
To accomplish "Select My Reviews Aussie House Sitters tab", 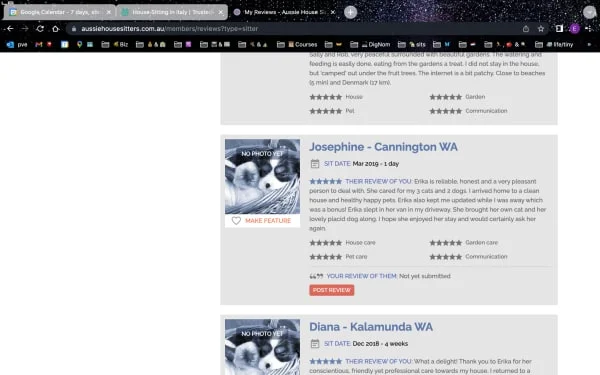I will [x=284, y=12].
